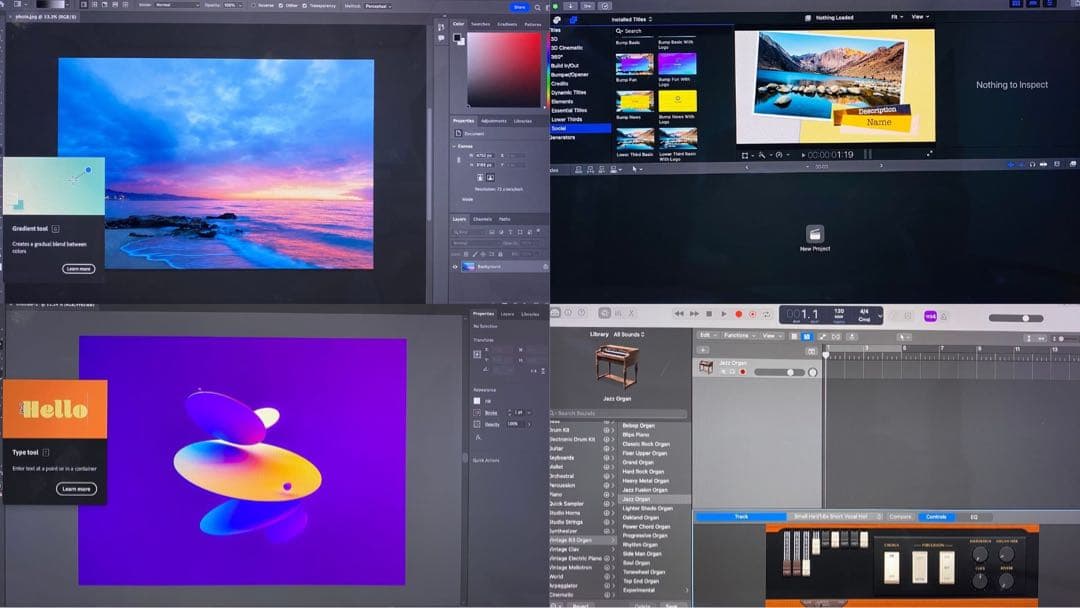Enable cycle mode in Logic's transport
Viewport: 1080px width, 608px height.
pos(767,314)
